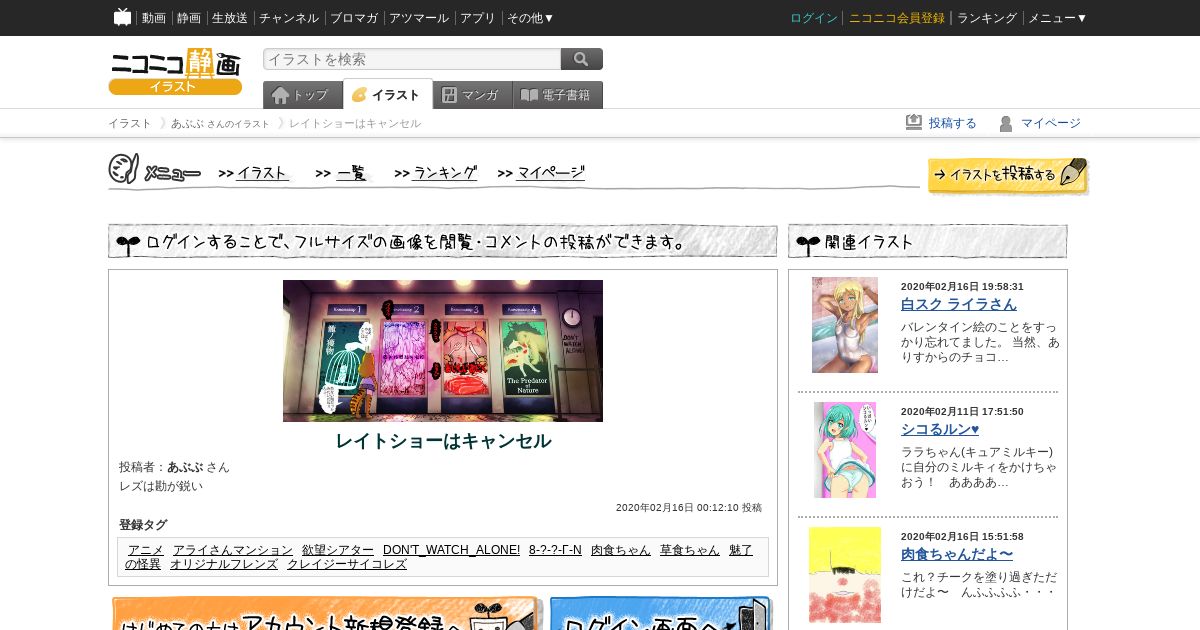
Task: Click the search magnifier button
Action: pos(582,59)
